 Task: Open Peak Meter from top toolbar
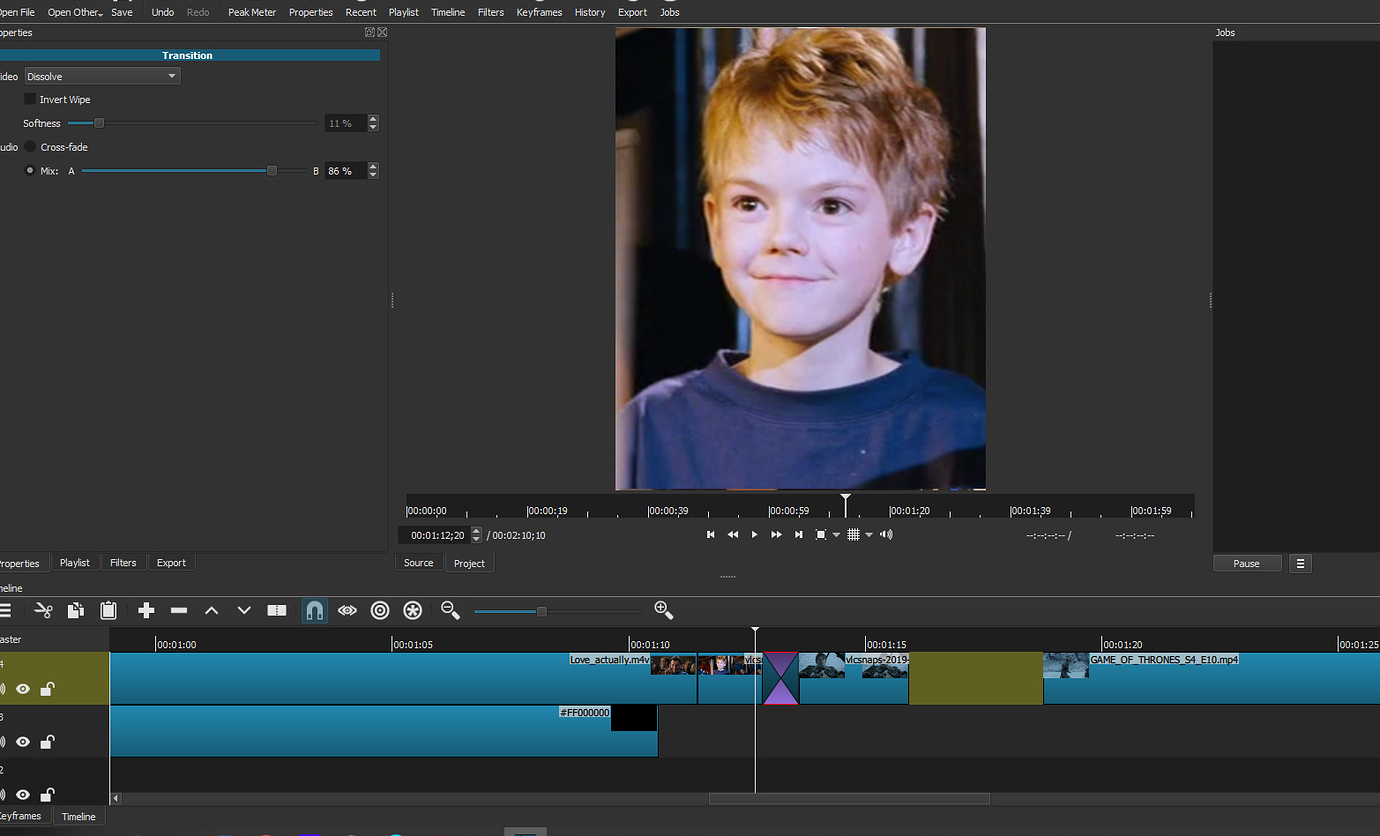click(x=252, y=12)
